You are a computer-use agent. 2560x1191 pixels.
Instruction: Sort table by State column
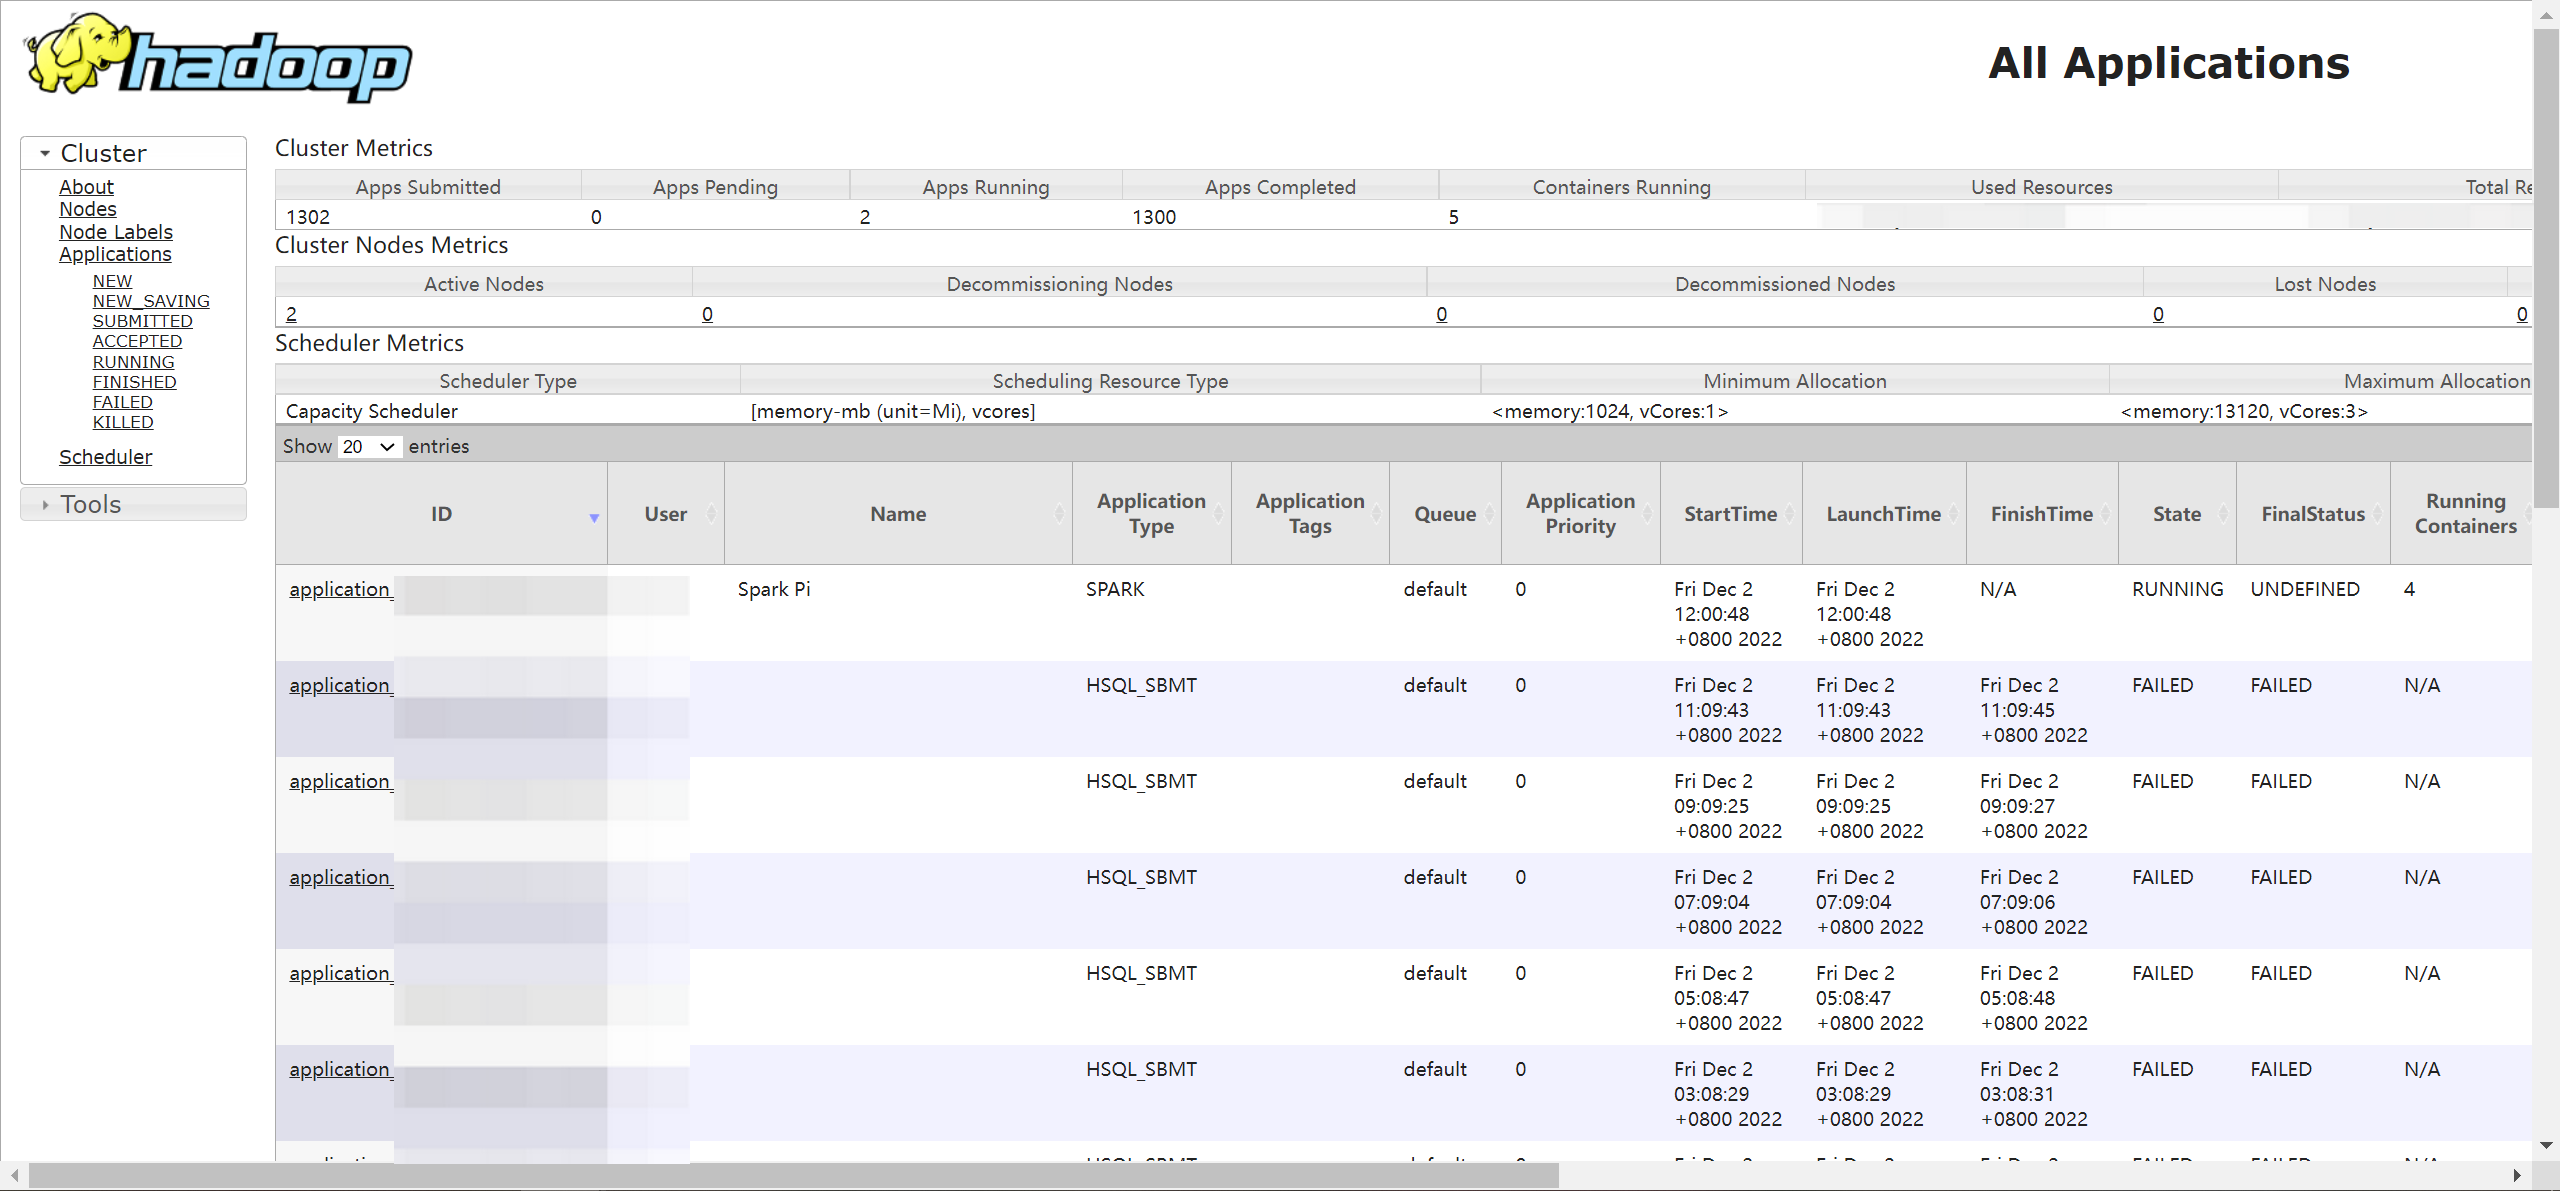tap(2177, 514)
